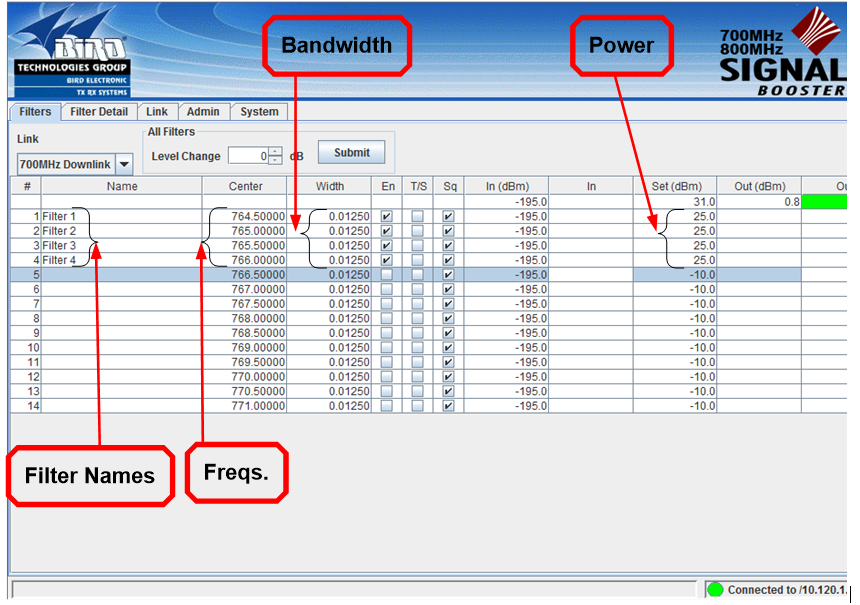Toggle Sq checkbox for Filter 1
This screenshot has width=860, height=605.
[x=449, y=216]
